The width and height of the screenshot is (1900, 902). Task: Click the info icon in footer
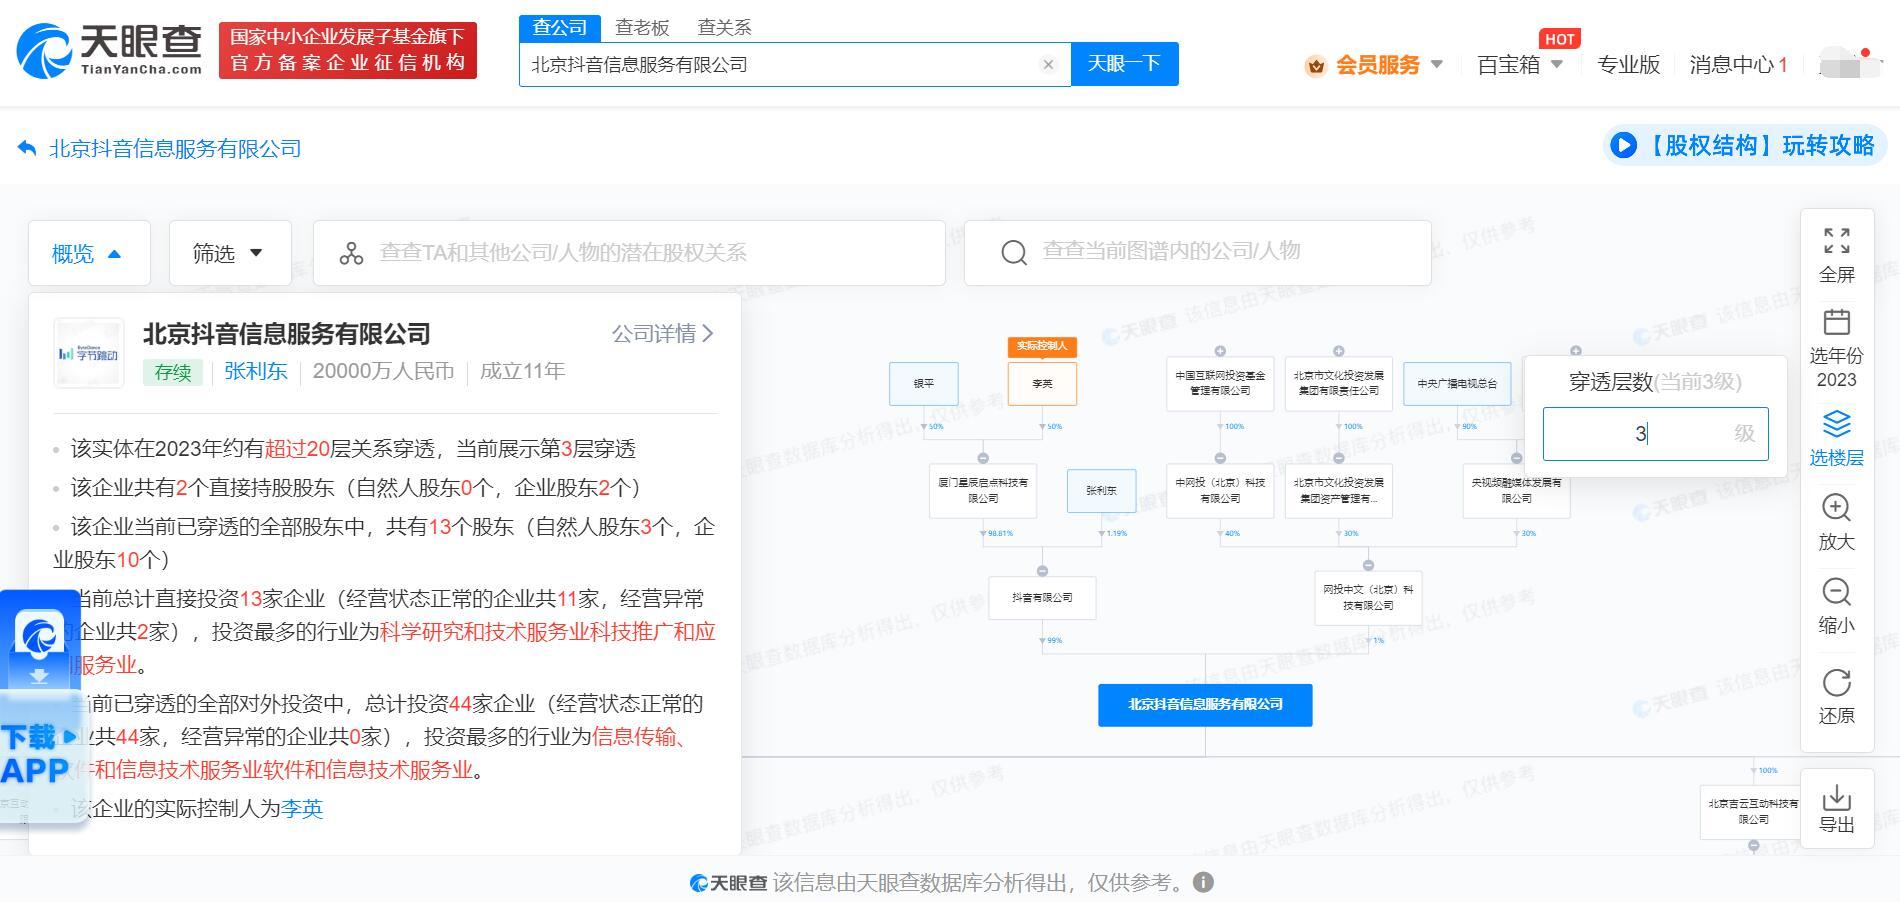click(1203, 882)
